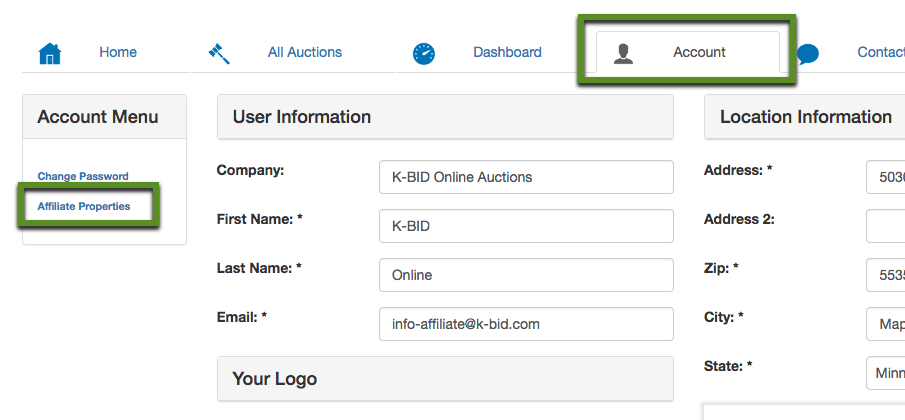The height and width of the screenshot is (420, 905).
Task: Click the Zip code field
Action: point(886,275)
